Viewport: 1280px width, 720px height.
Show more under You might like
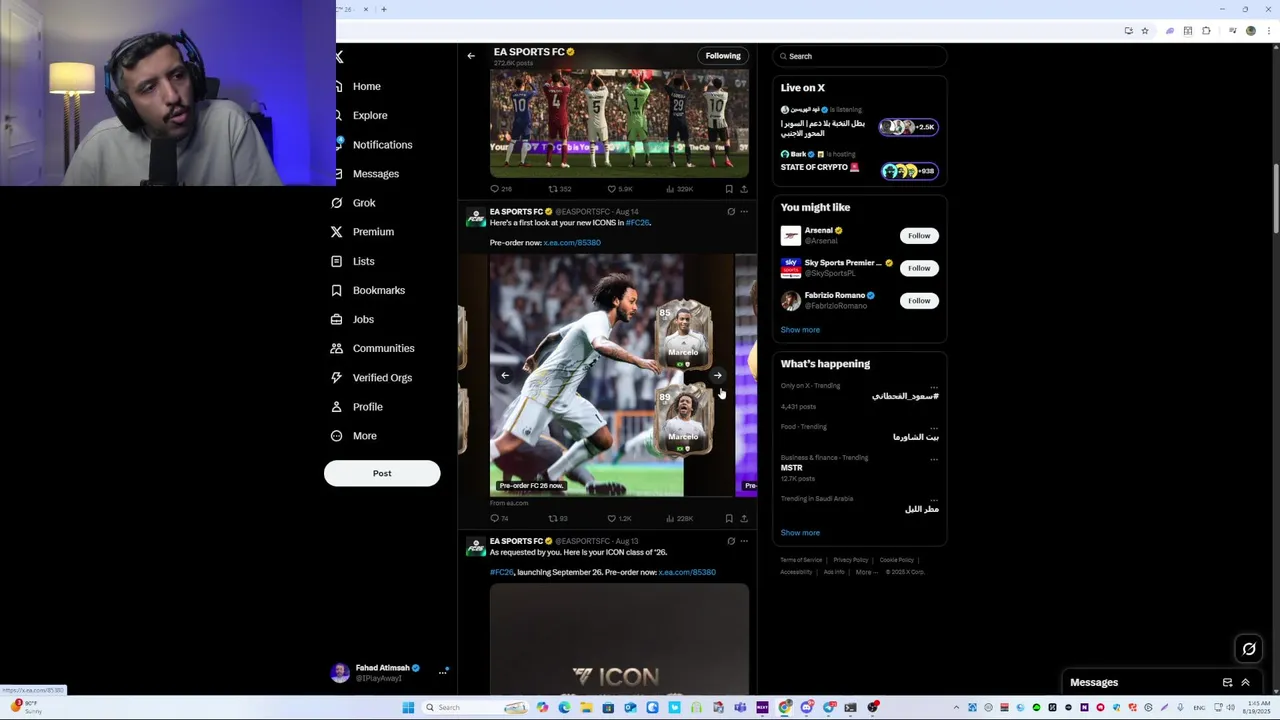800,330
